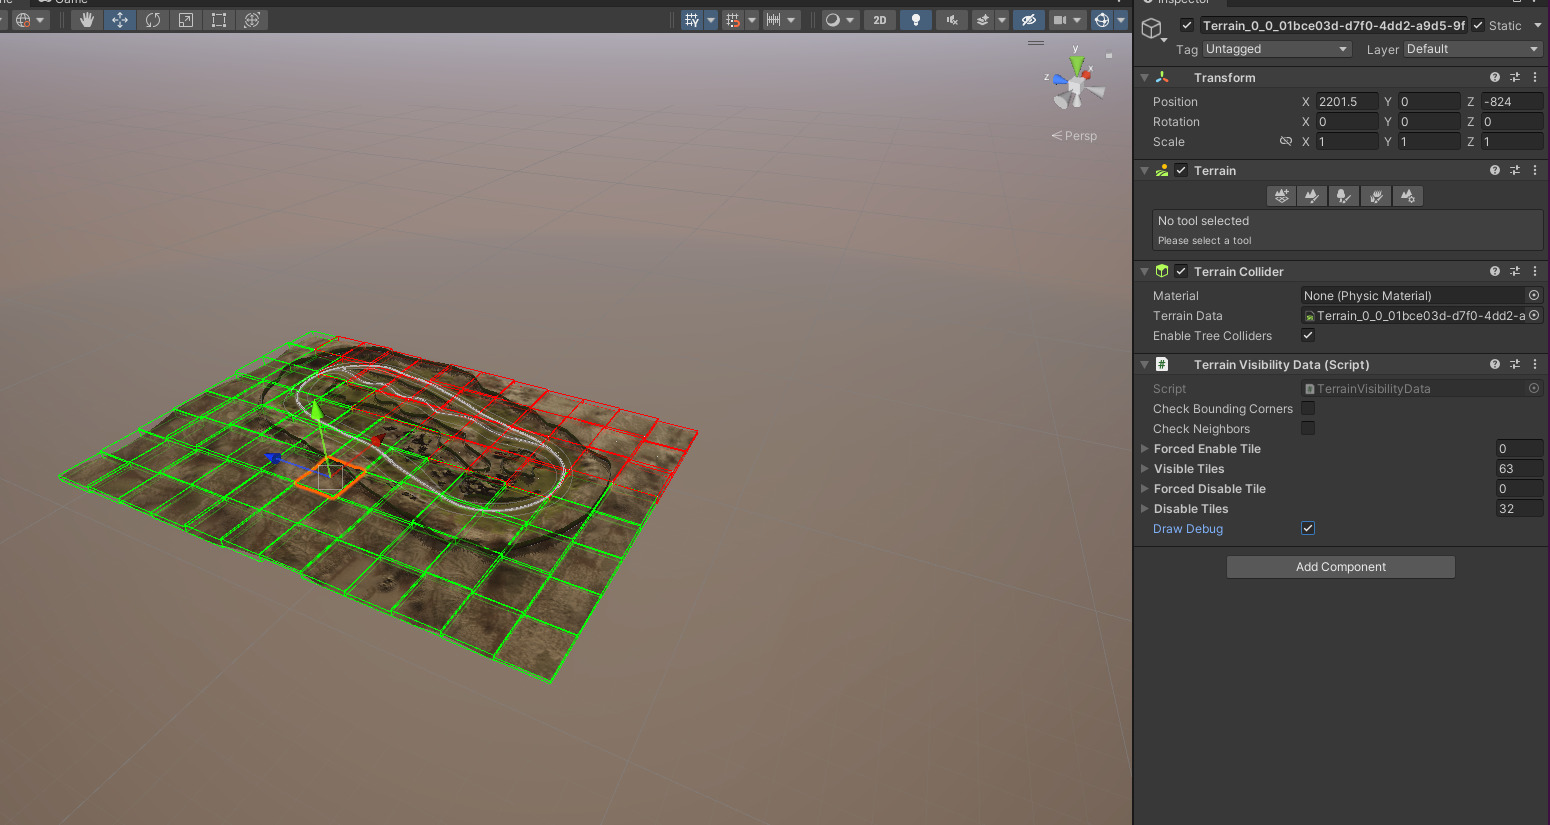Click the Create Neighbor Terrains tool

coord(1281,197)
